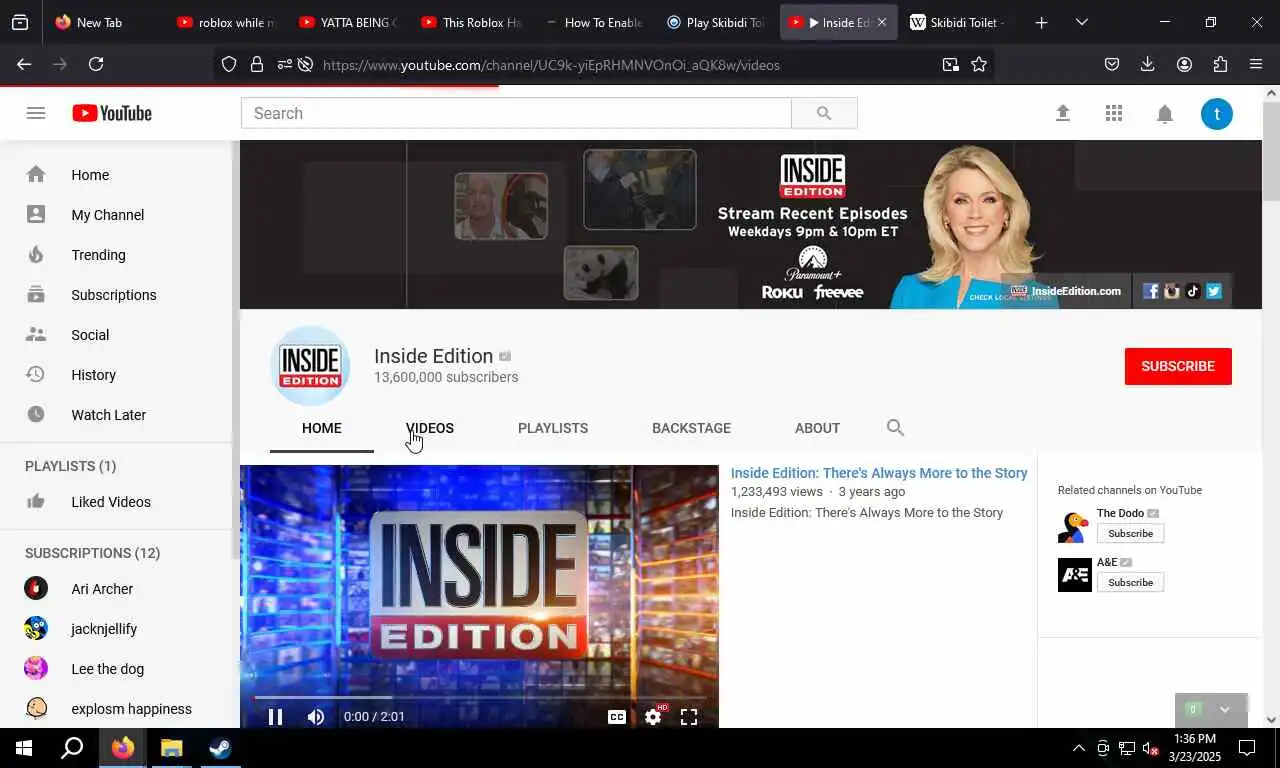The height and width of the screenshot is (768, 1280).
Task: Open Twitter link on channel banner
Action: pyautogui.click(x=1214, y=291)
